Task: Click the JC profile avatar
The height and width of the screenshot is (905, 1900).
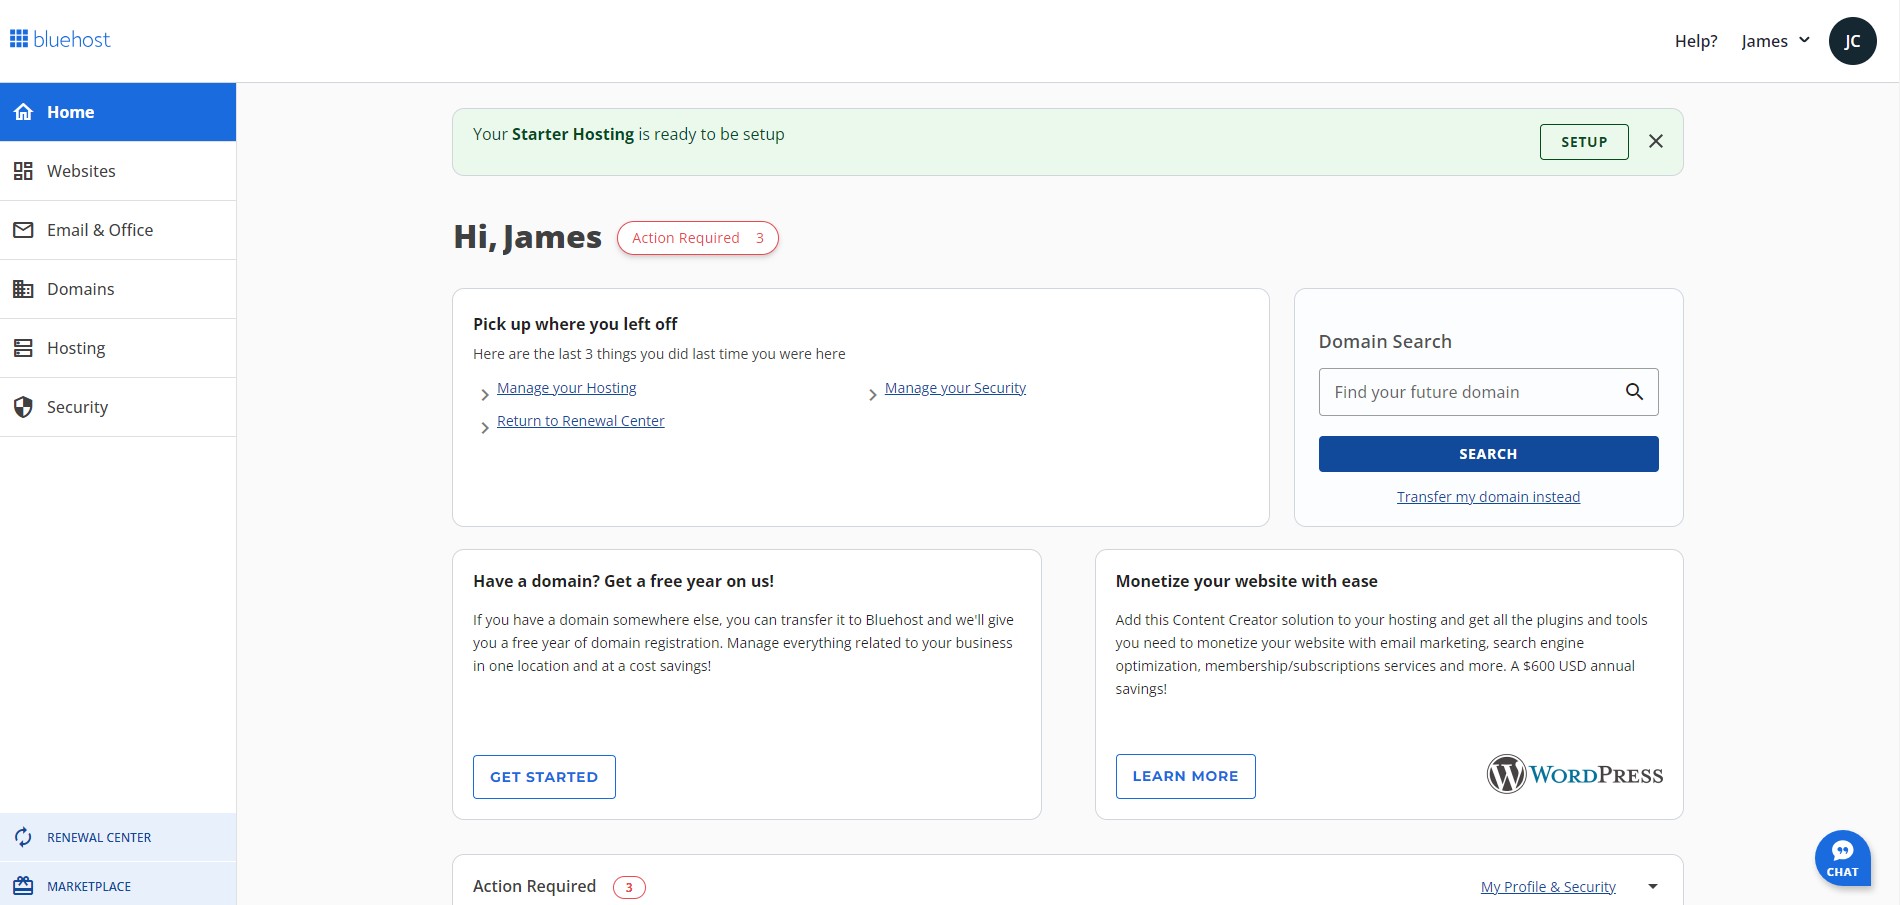Action: point(1852,41)
